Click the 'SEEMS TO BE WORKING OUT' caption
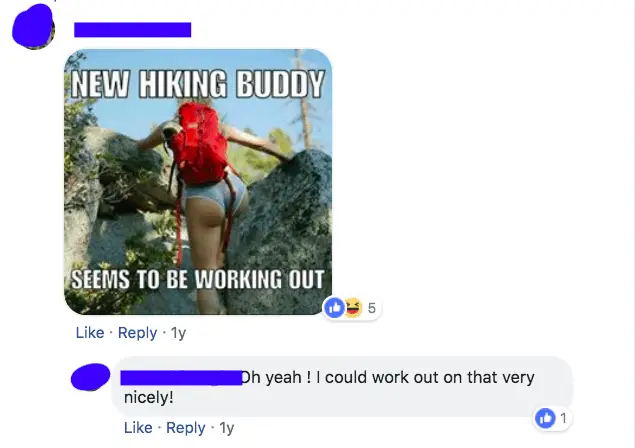Viewport: 635px width, 448px height. pos(198,279)
